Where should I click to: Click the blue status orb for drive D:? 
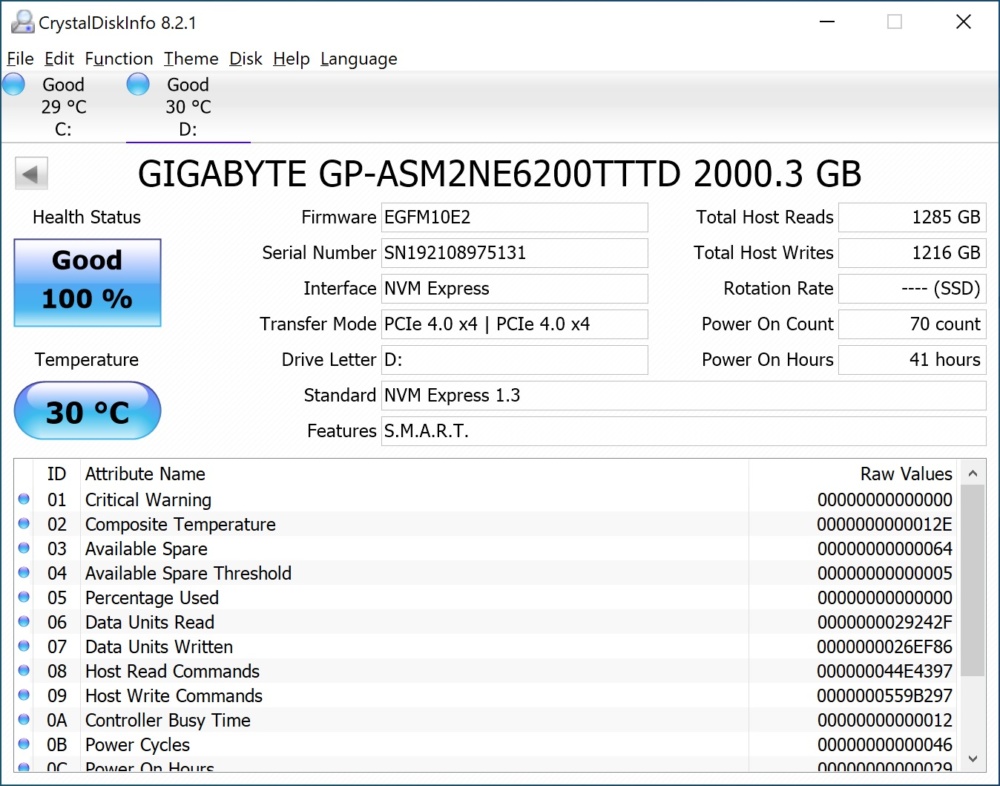138,84
